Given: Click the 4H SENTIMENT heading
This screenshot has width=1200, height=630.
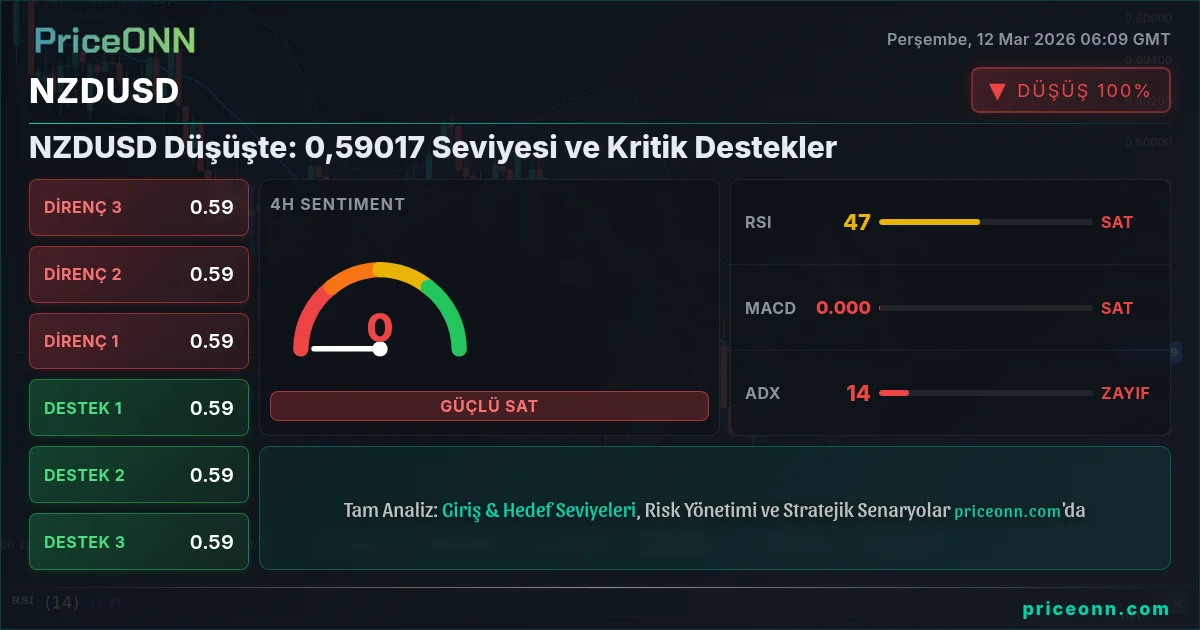Looking at the screenshot, I should pos(337,204).
